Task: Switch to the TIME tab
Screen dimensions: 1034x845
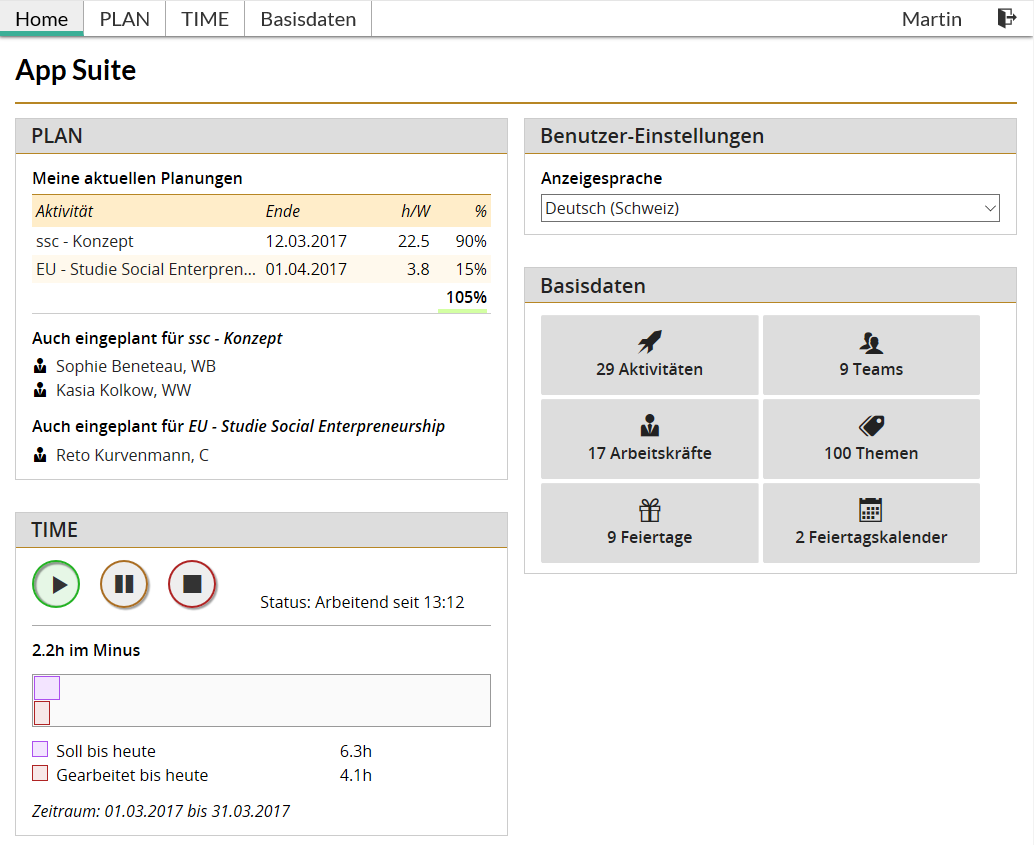Action: point(205,19)
